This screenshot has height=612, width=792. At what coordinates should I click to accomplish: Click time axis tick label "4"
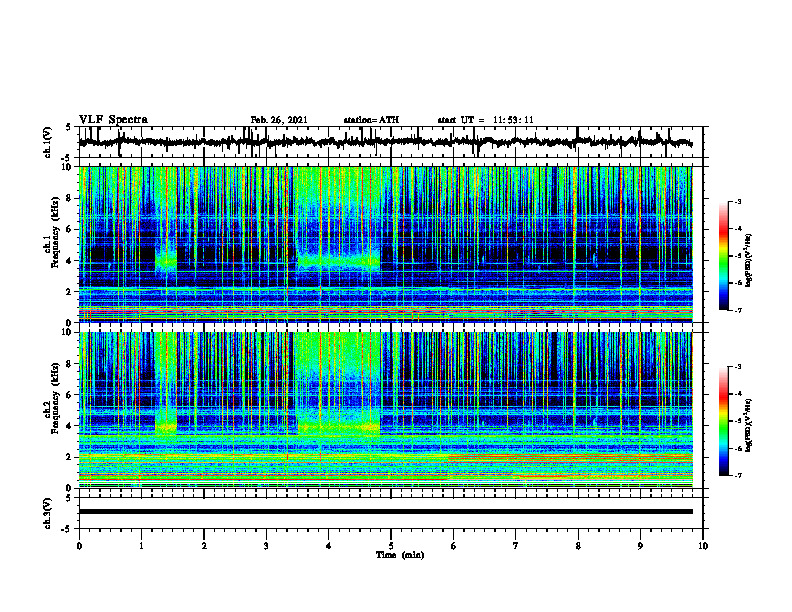[329, 546]
